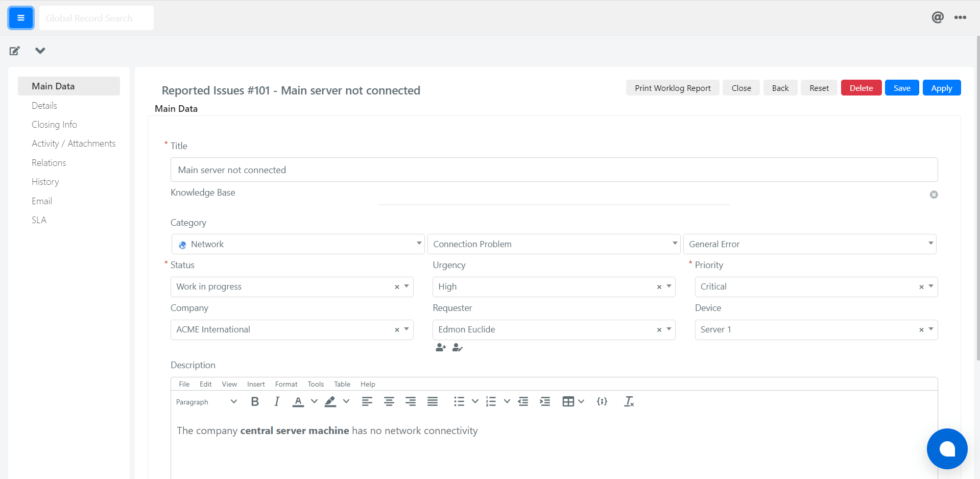Decrease indent in the editor
Viewport: 980px width, 479px height.
coord(524,401)
